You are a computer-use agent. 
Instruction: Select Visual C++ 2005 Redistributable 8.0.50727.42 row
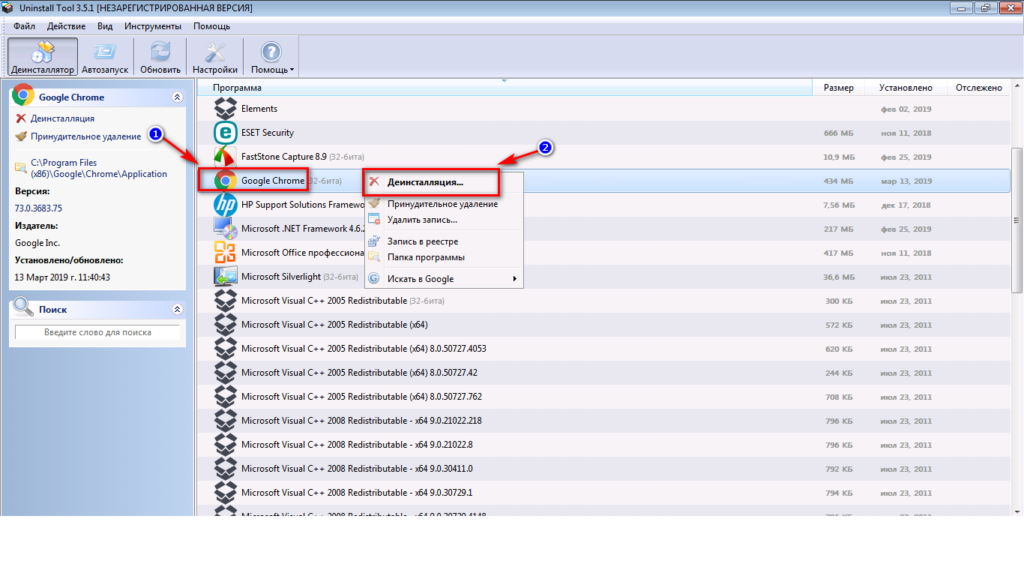[604, 373]
